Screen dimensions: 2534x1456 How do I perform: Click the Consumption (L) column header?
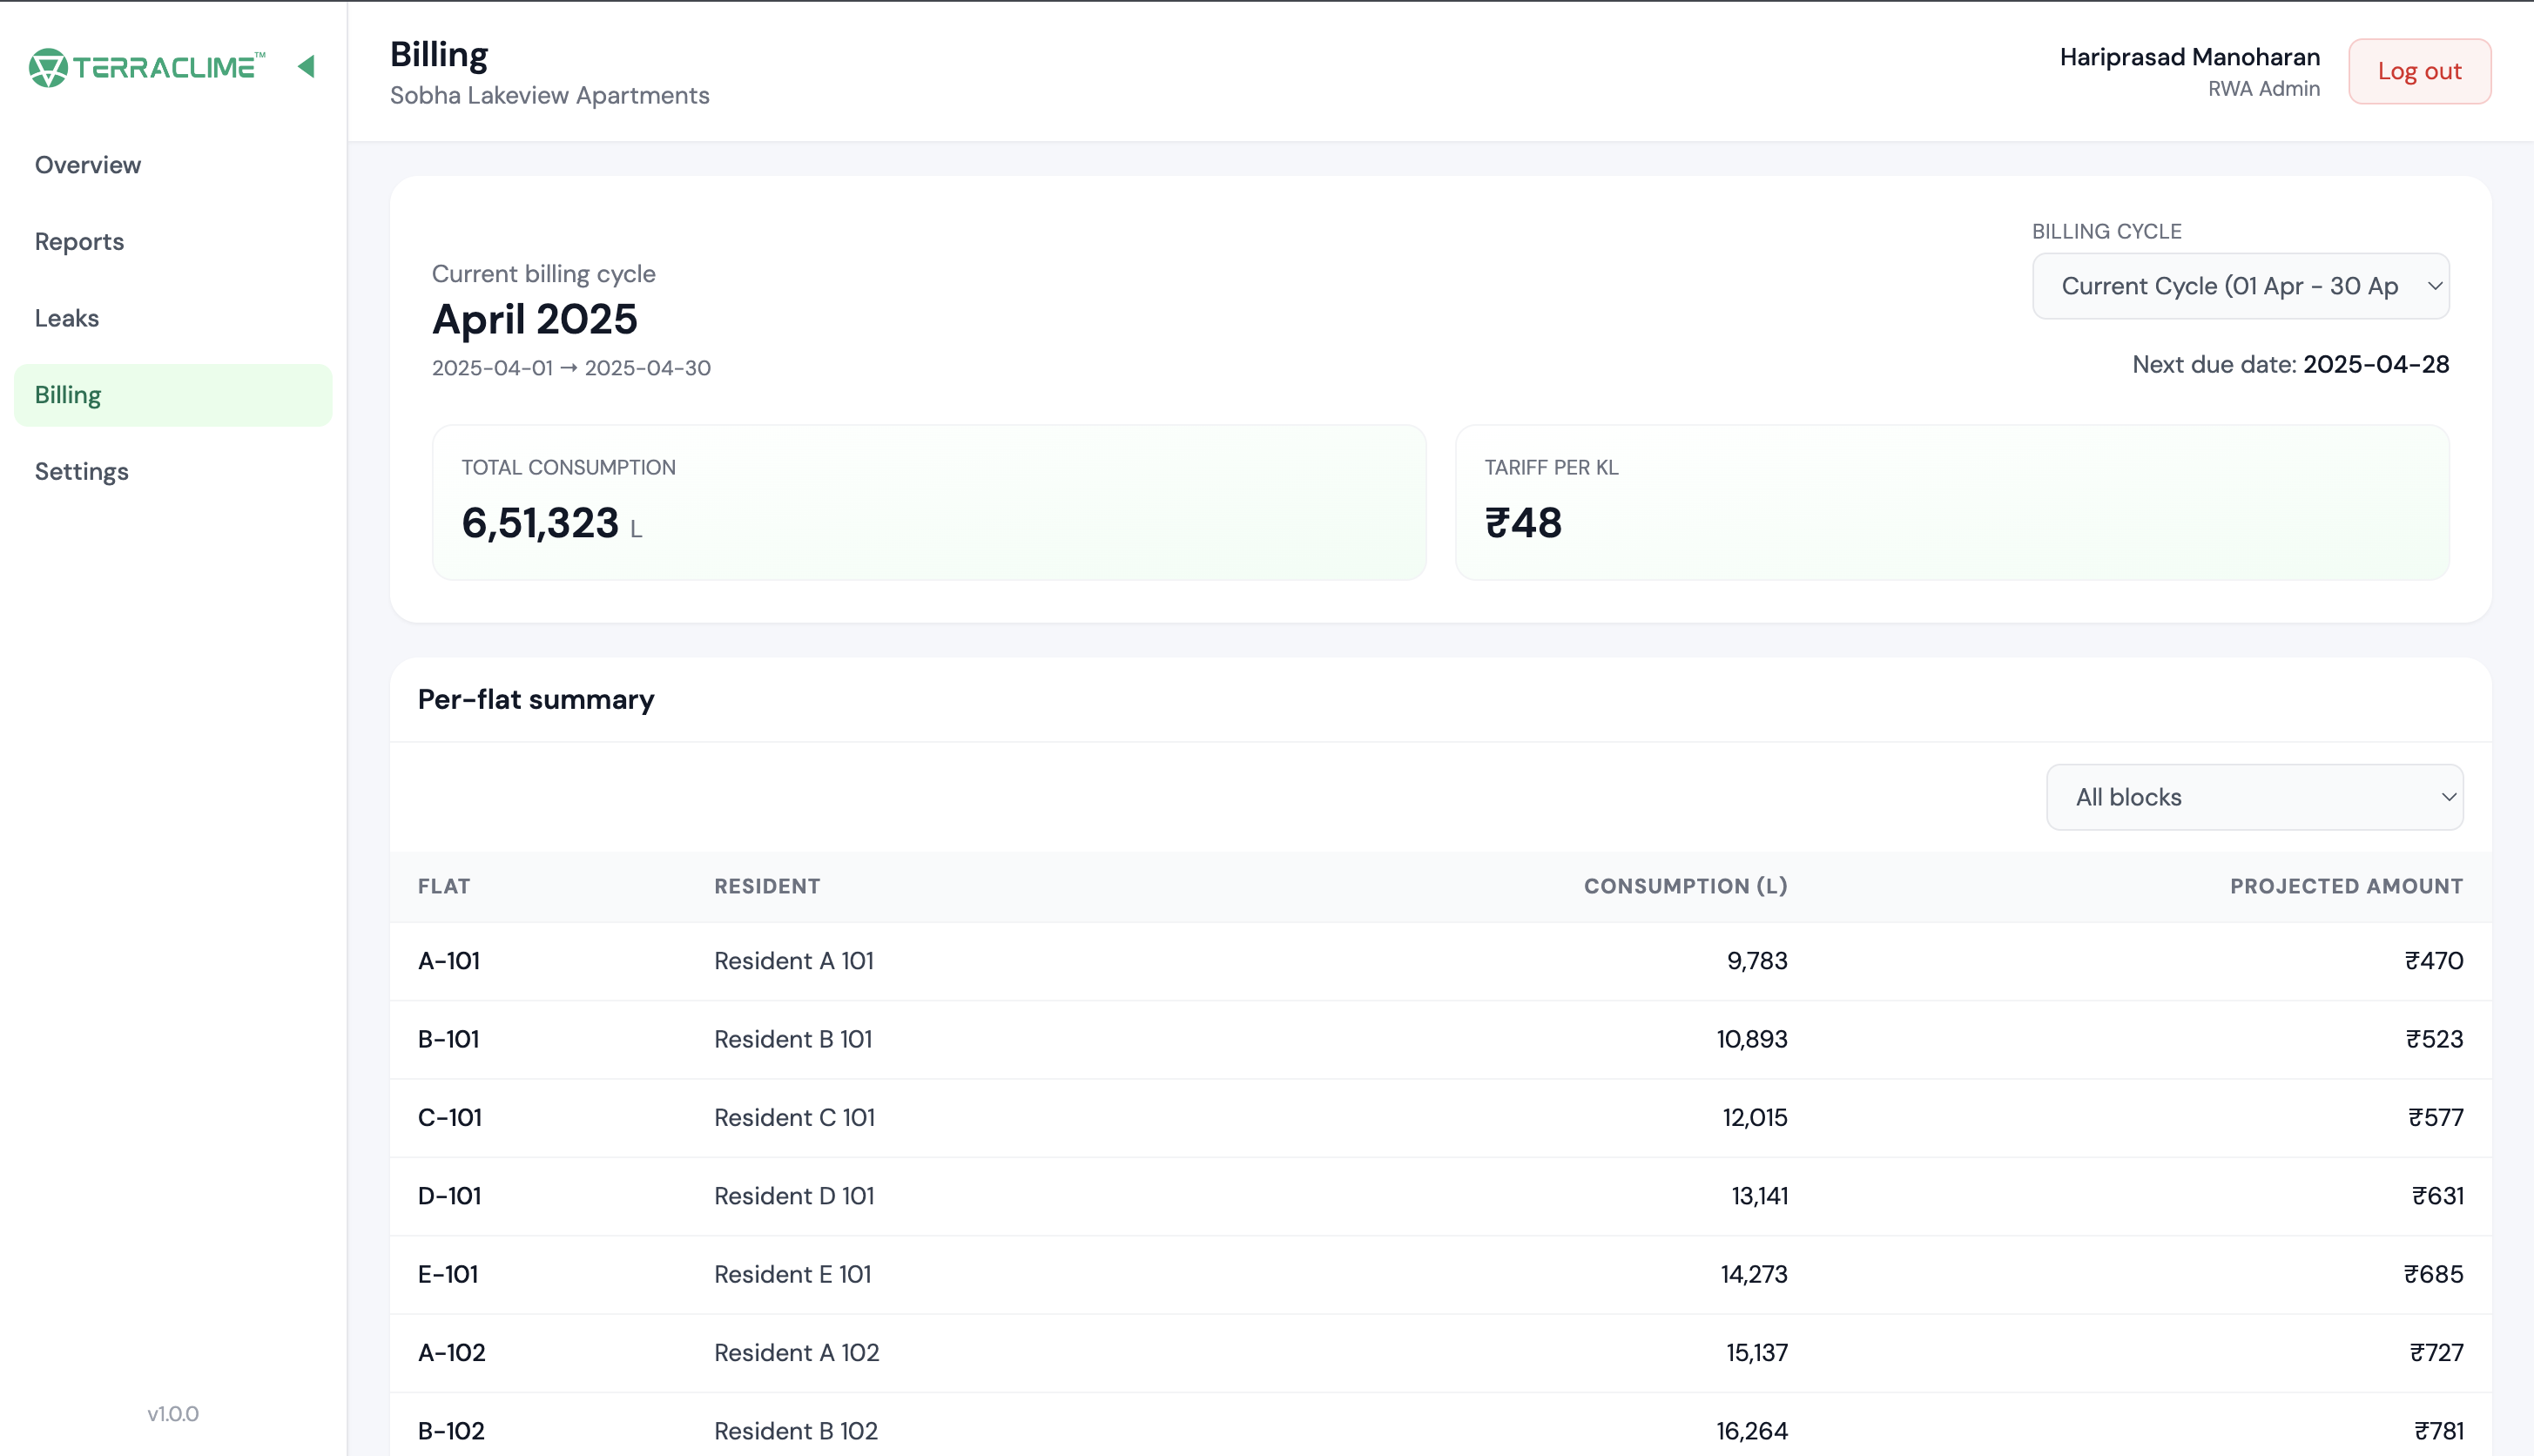(x=1685, y=886)
